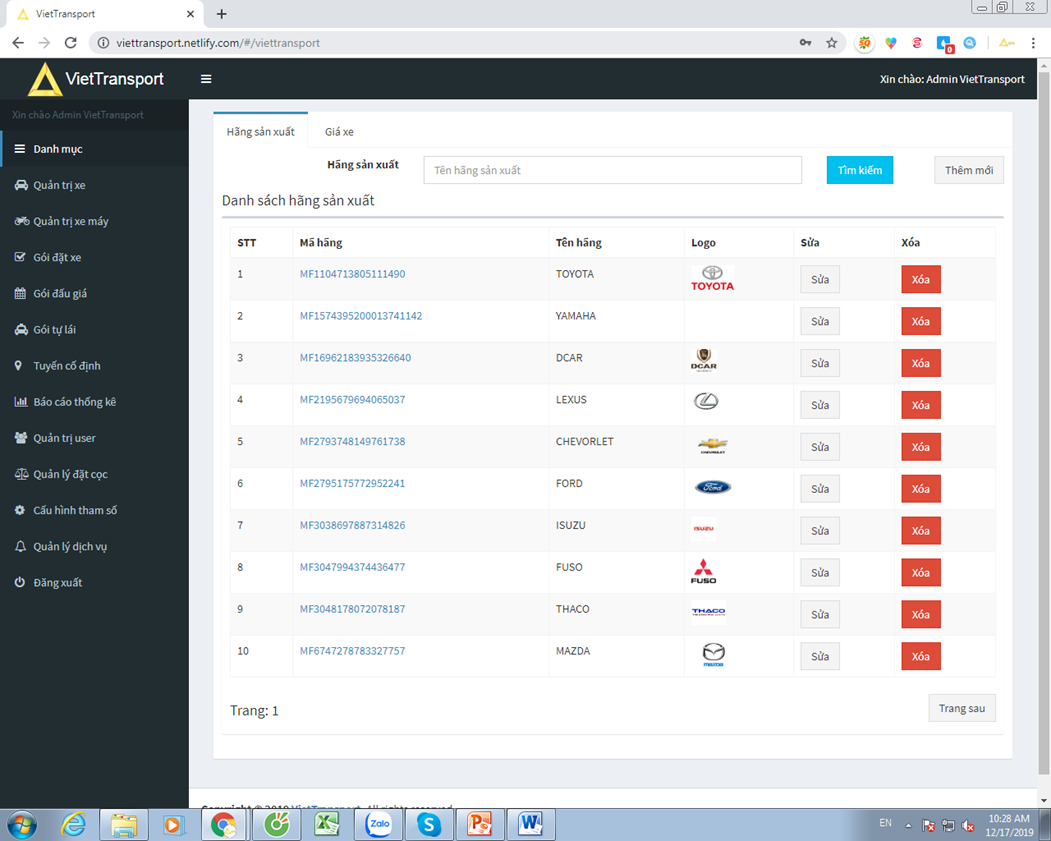The image size is (1051, 841).
Task: Focus the Tên hãng sản xuất input
Action: pyautogui.click(x=613, y=169)
